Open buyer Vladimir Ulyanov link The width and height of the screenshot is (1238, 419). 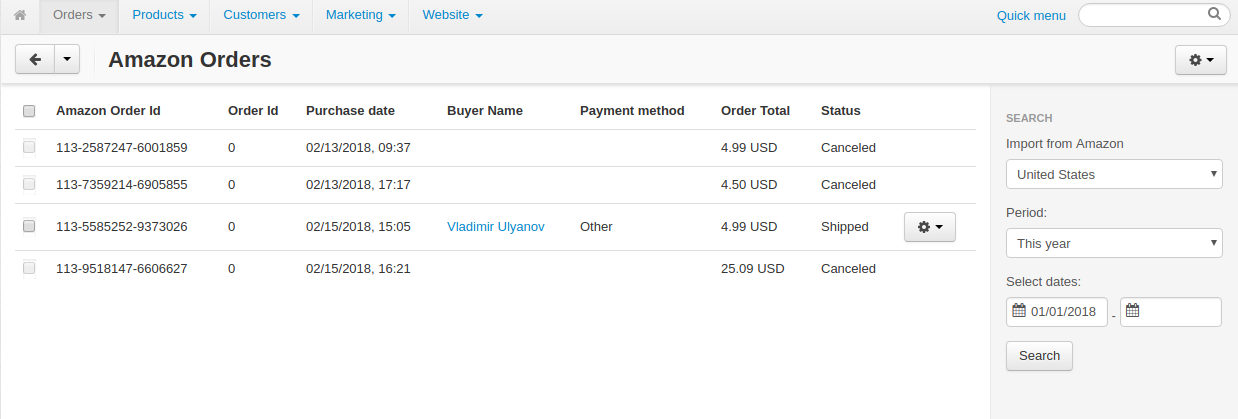coord(496,227)
